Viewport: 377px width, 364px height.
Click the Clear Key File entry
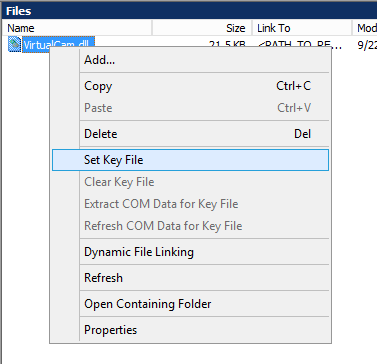click(x=190, y=182)
